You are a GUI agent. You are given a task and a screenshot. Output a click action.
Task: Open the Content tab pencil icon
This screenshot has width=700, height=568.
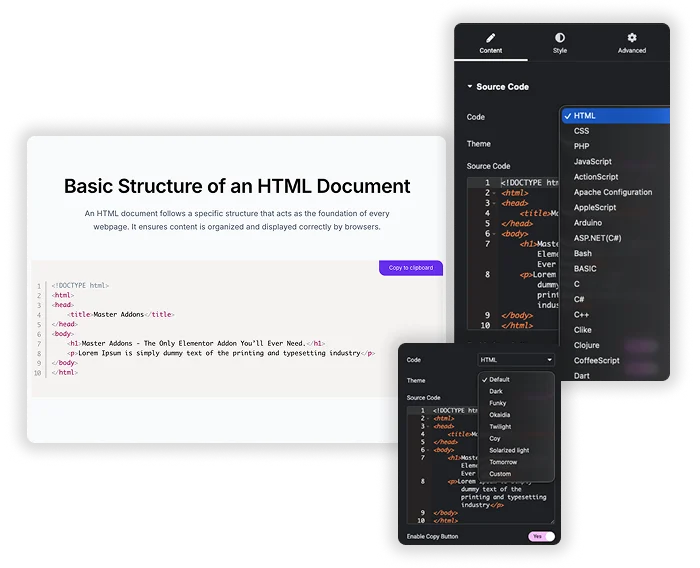tap(491, 38)
